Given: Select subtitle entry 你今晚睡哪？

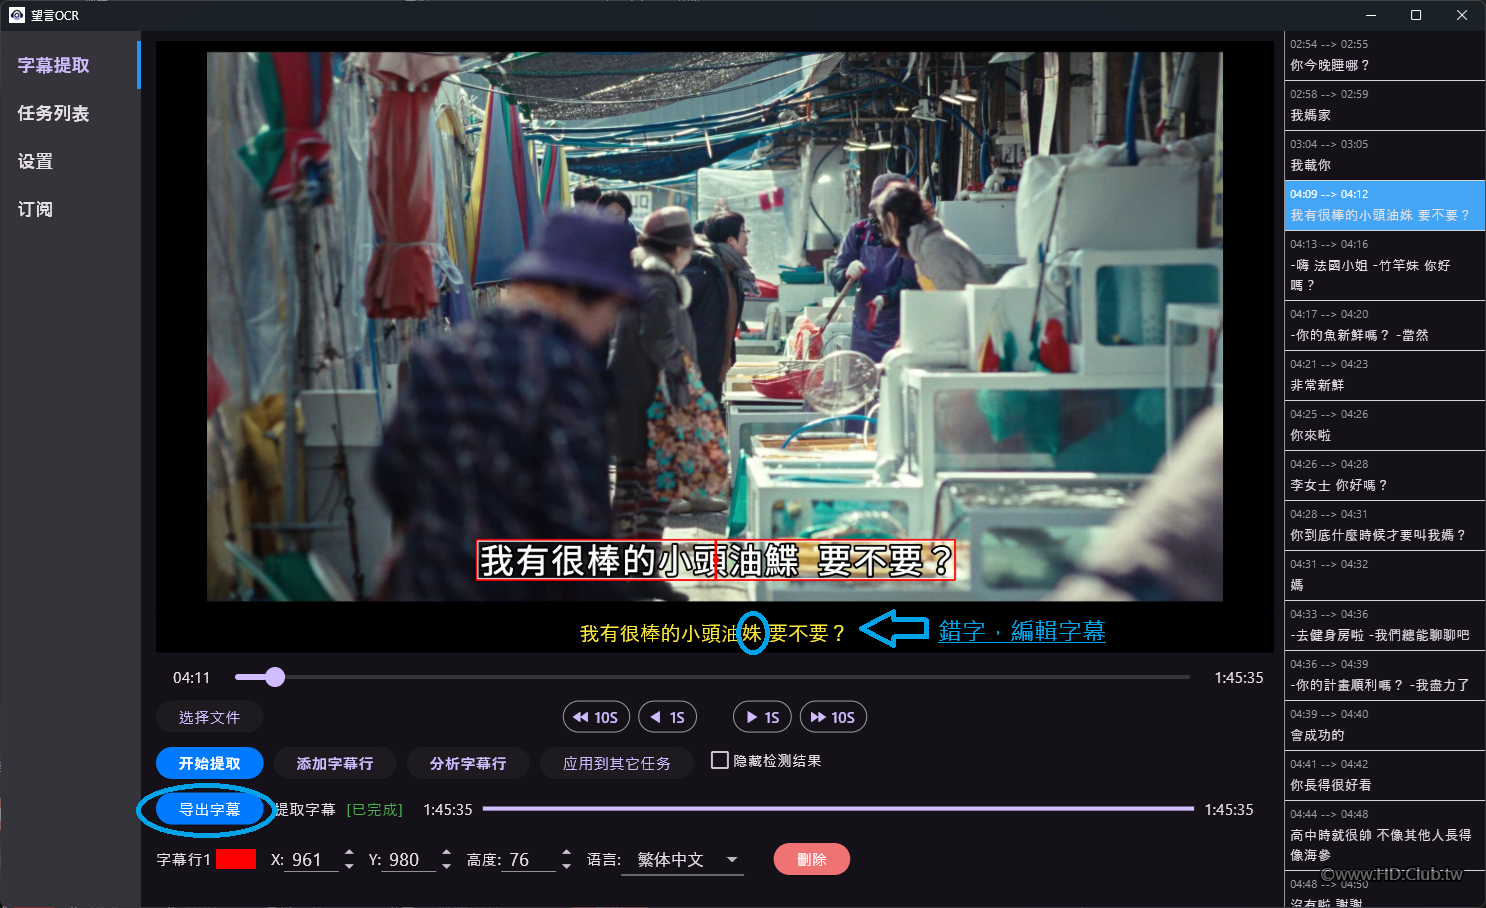Looking at the screenshot, I should pyautogui.click(x=1385, y=55).
